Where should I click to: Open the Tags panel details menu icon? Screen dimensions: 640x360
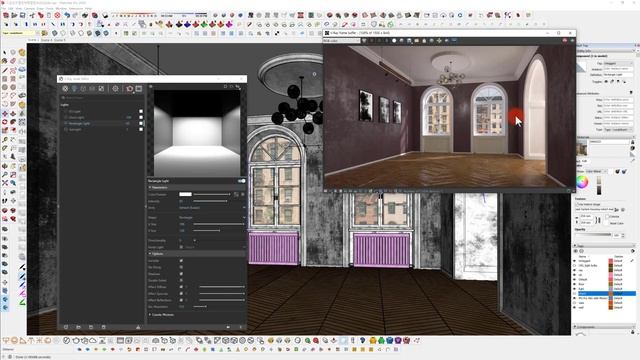click(633, 251)
